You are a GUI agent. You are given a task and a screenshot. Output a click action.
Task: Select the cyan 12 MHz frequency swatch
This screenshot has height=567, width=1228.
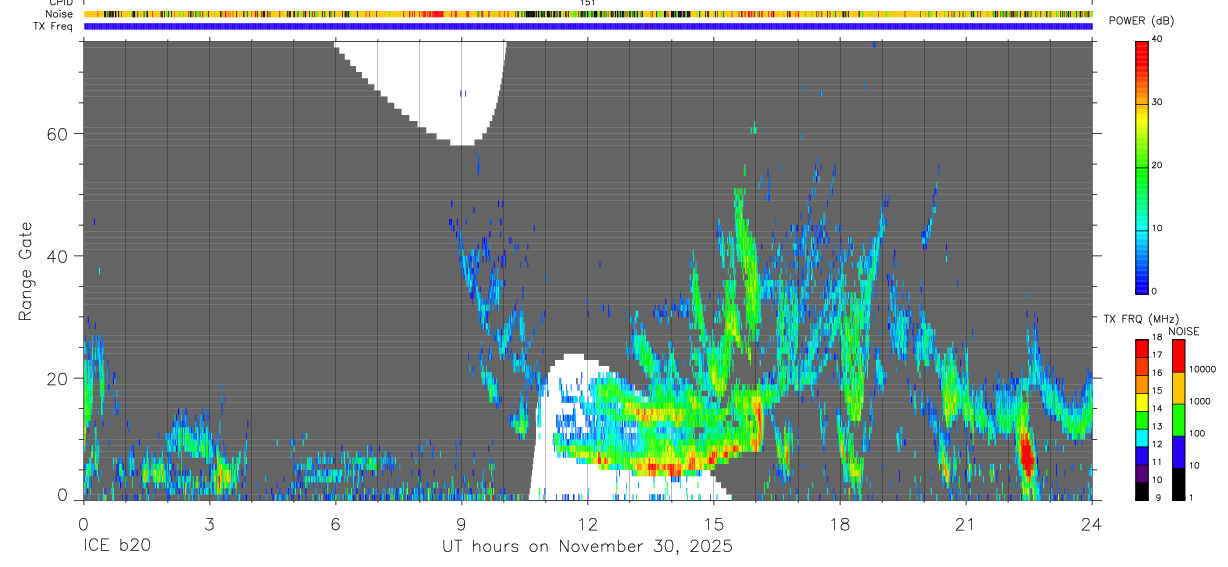pyautogui.click(x=1141, y=438)
